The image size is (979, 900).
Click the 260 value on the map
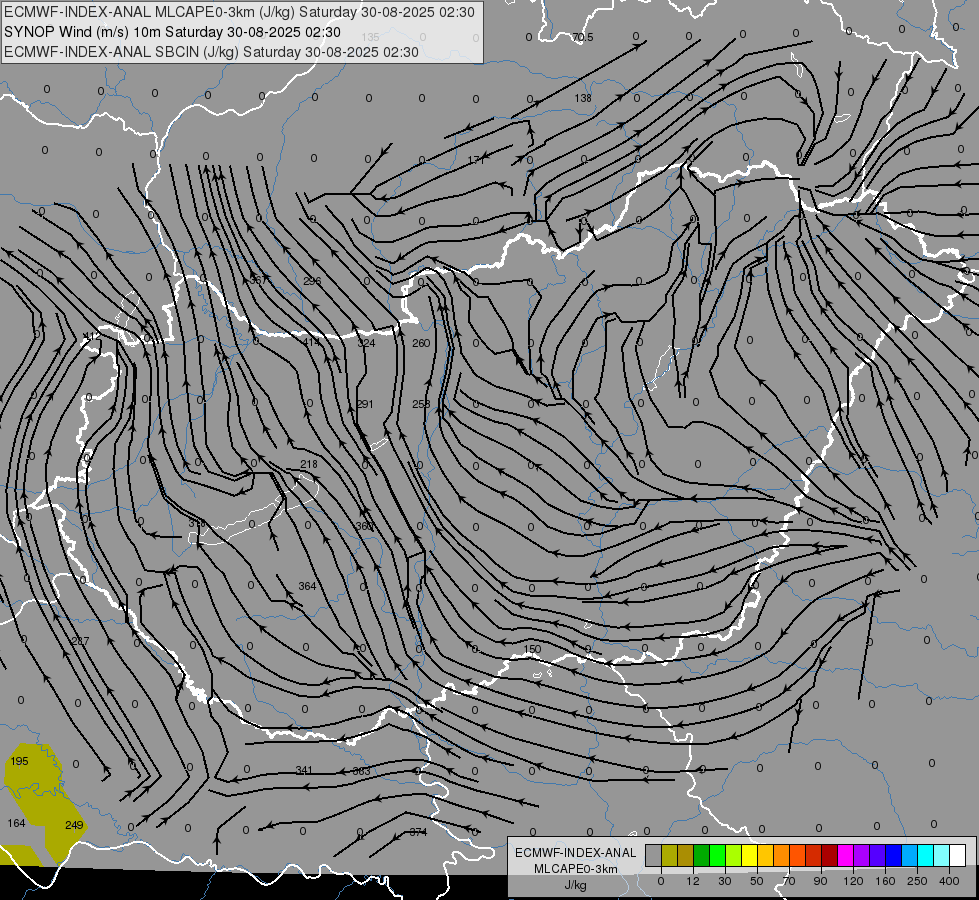pyautogui.click(x=421, y=343)
